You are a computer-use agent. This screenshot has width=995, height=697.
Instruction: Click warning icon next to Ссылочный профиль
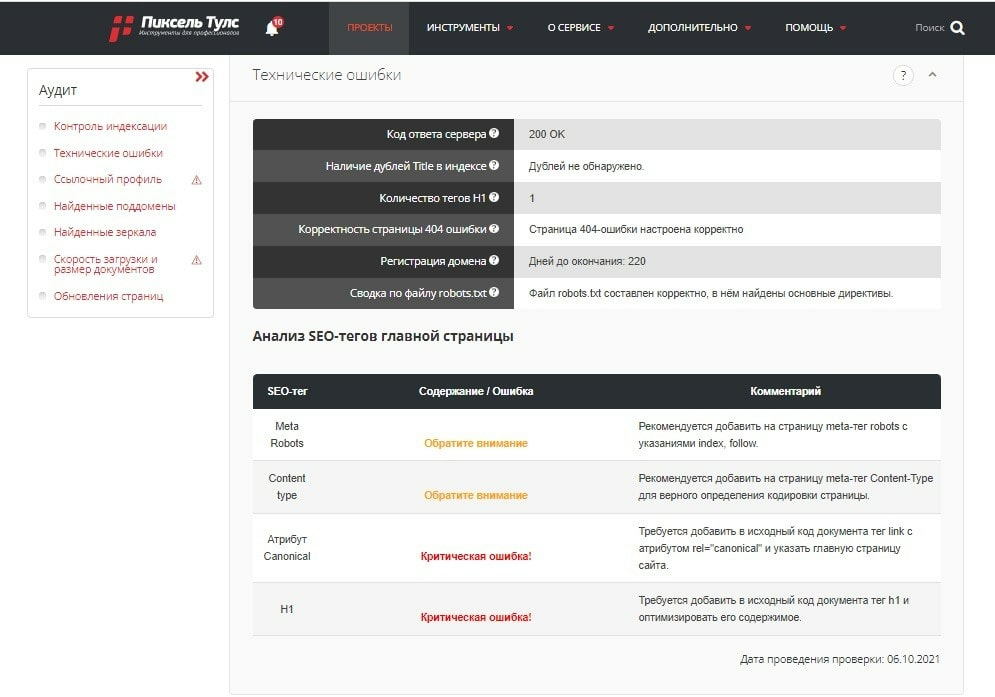click(196, 180)
